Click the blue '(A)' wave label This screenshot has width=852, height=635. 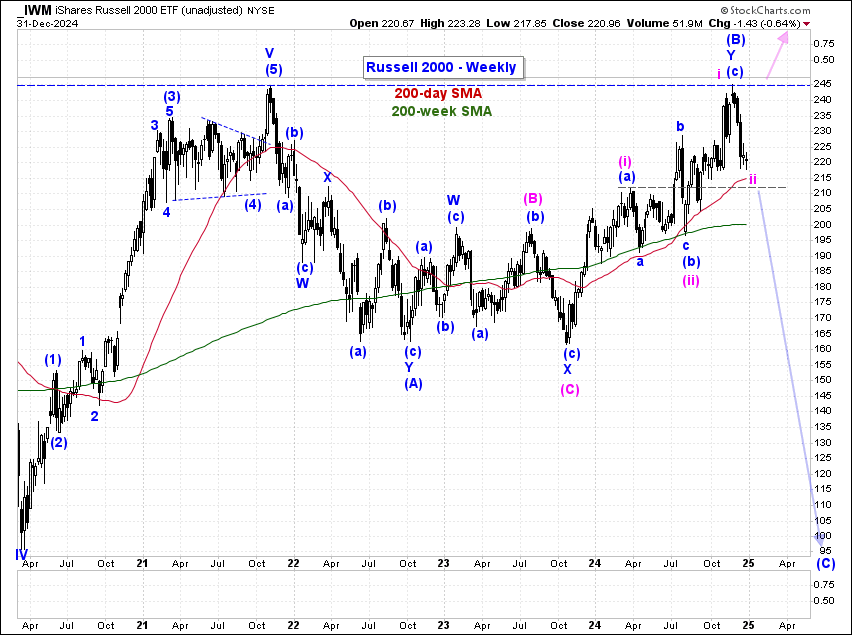(x=413, y=383)
